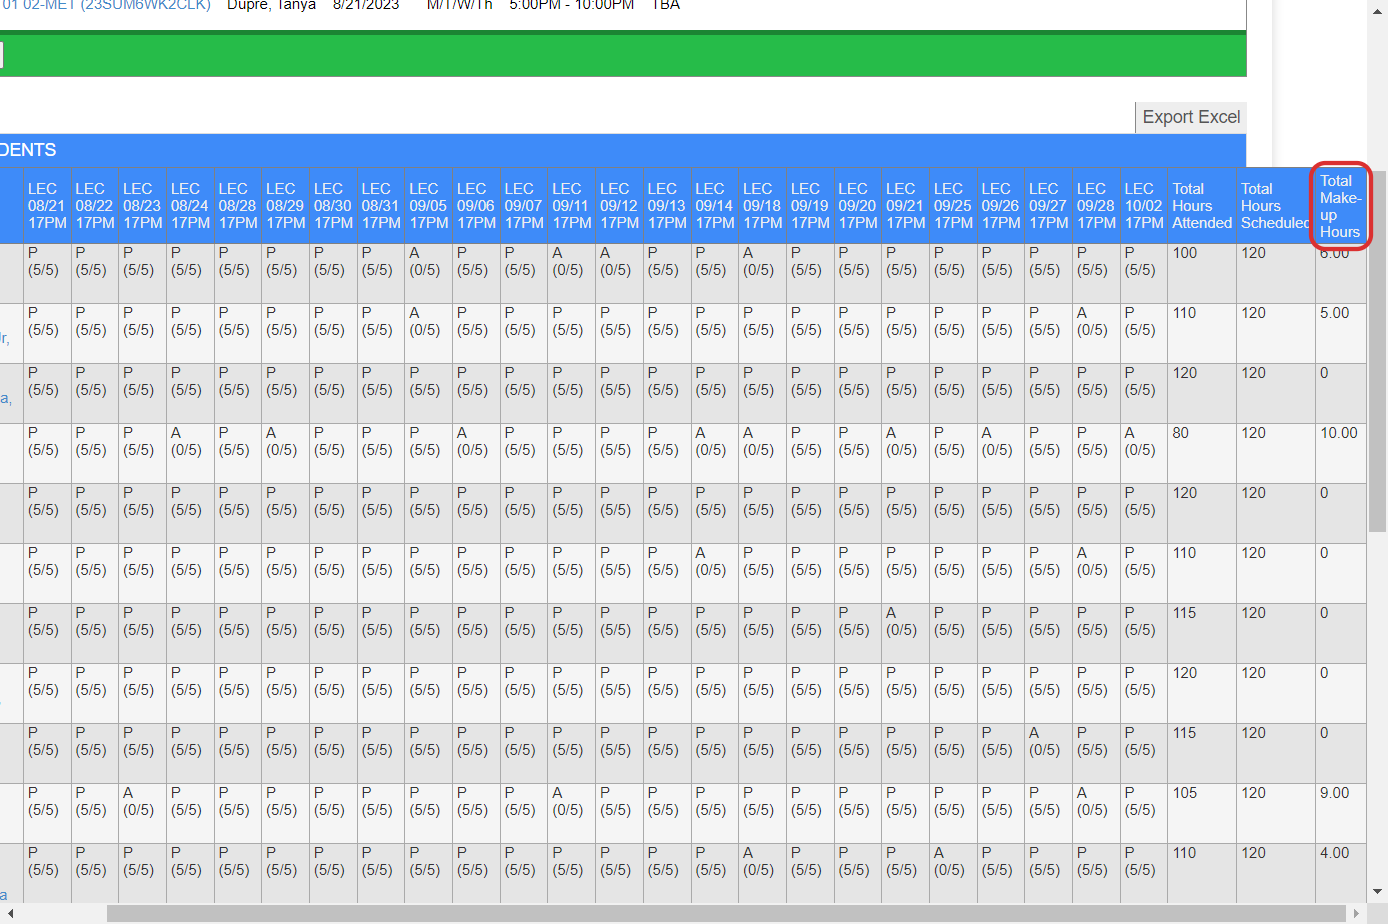1388x924 pixels.
Task: Select first row's absent cell under LEC 09/05
Action: (x=424, y=262)
